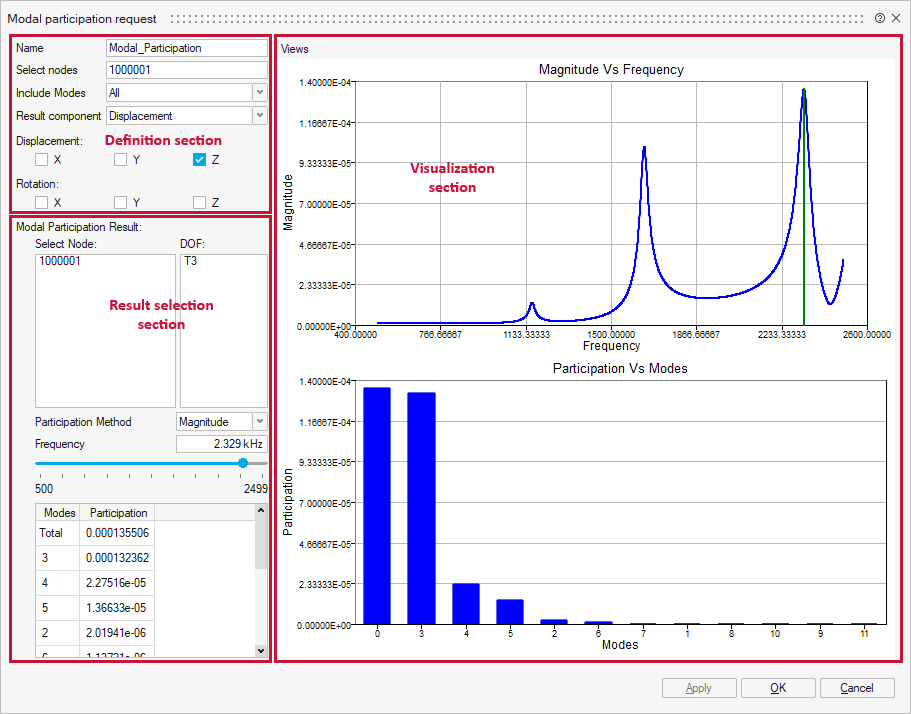
Task: Enable Displacement Y checkbox
Action: [120, 160]
